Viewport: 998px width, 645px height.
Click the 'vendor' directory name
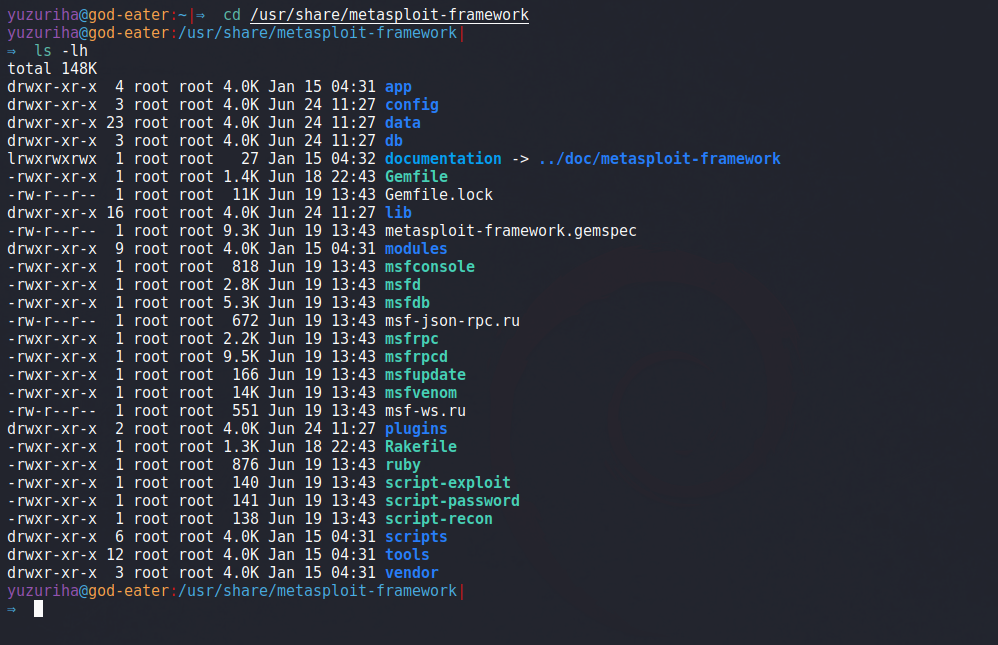[411, 572]
